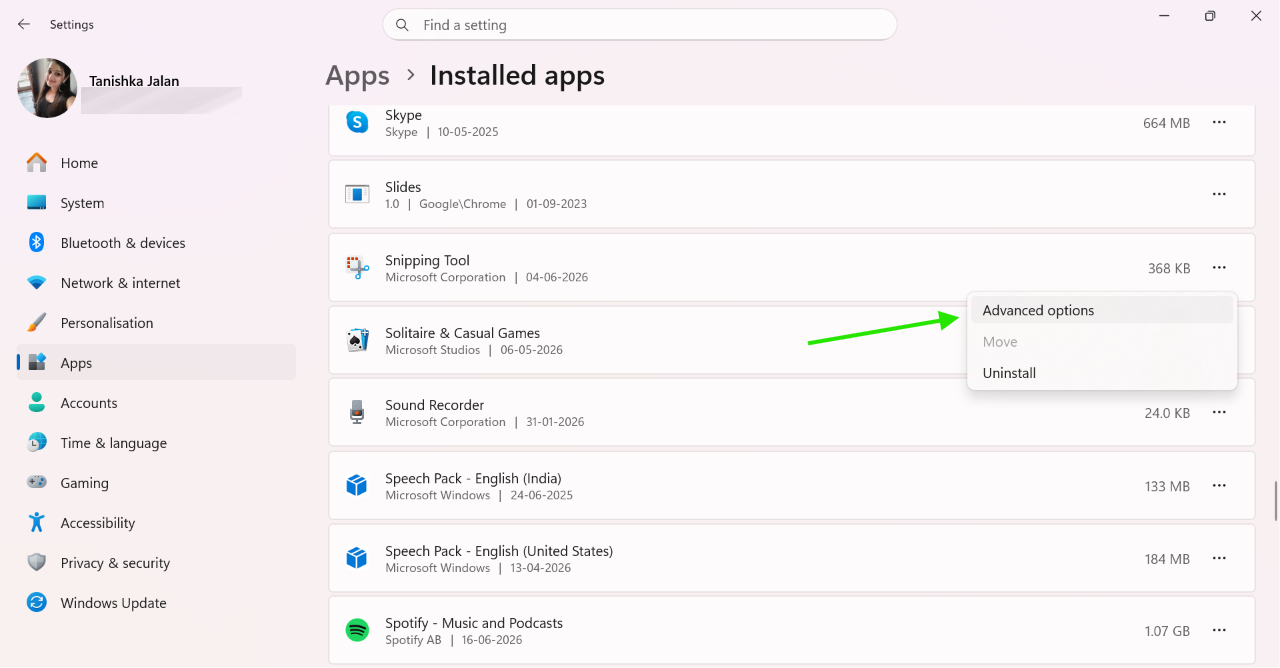The height and width of the screenshot is (668, 1280).
Task: Click the Sound Recorder microphone icon
Action: point(357,412)
